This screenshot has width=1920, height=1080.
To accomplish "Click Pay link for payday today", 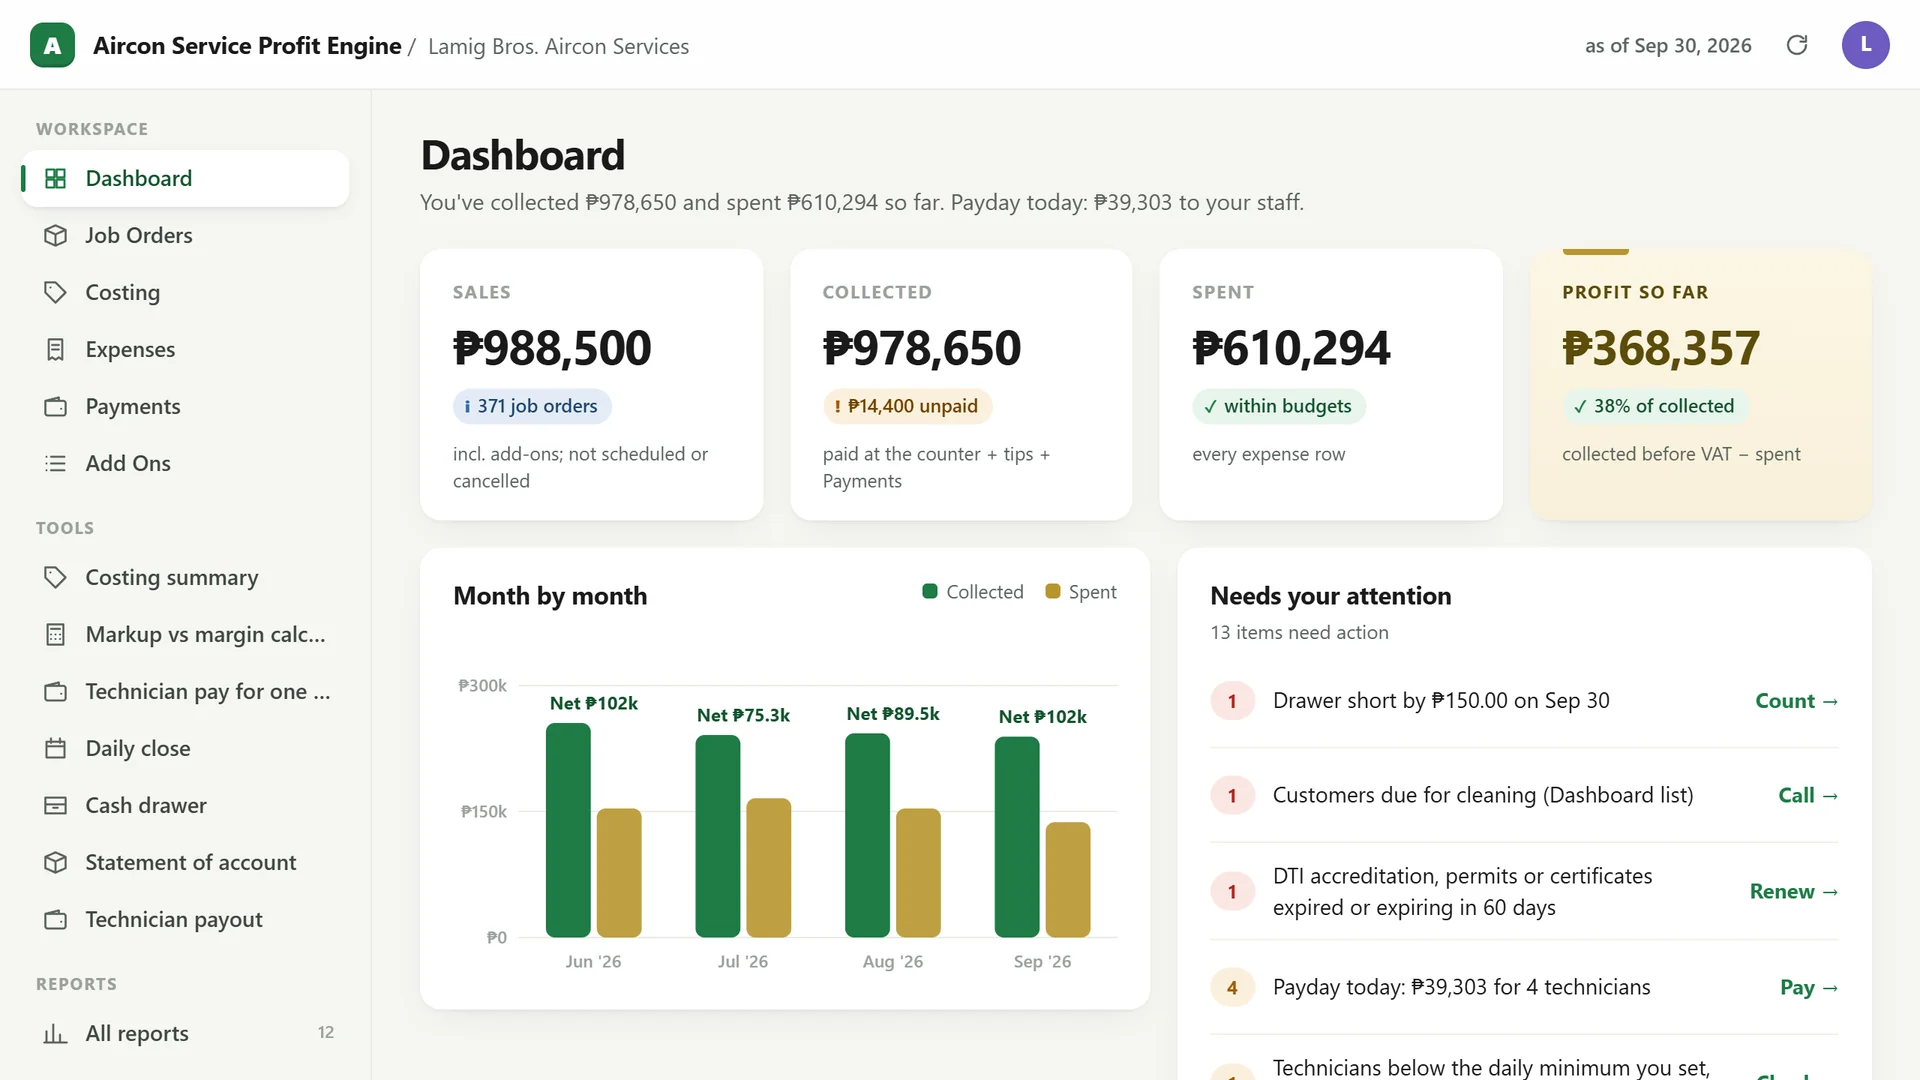I will tap(1808, 987).
